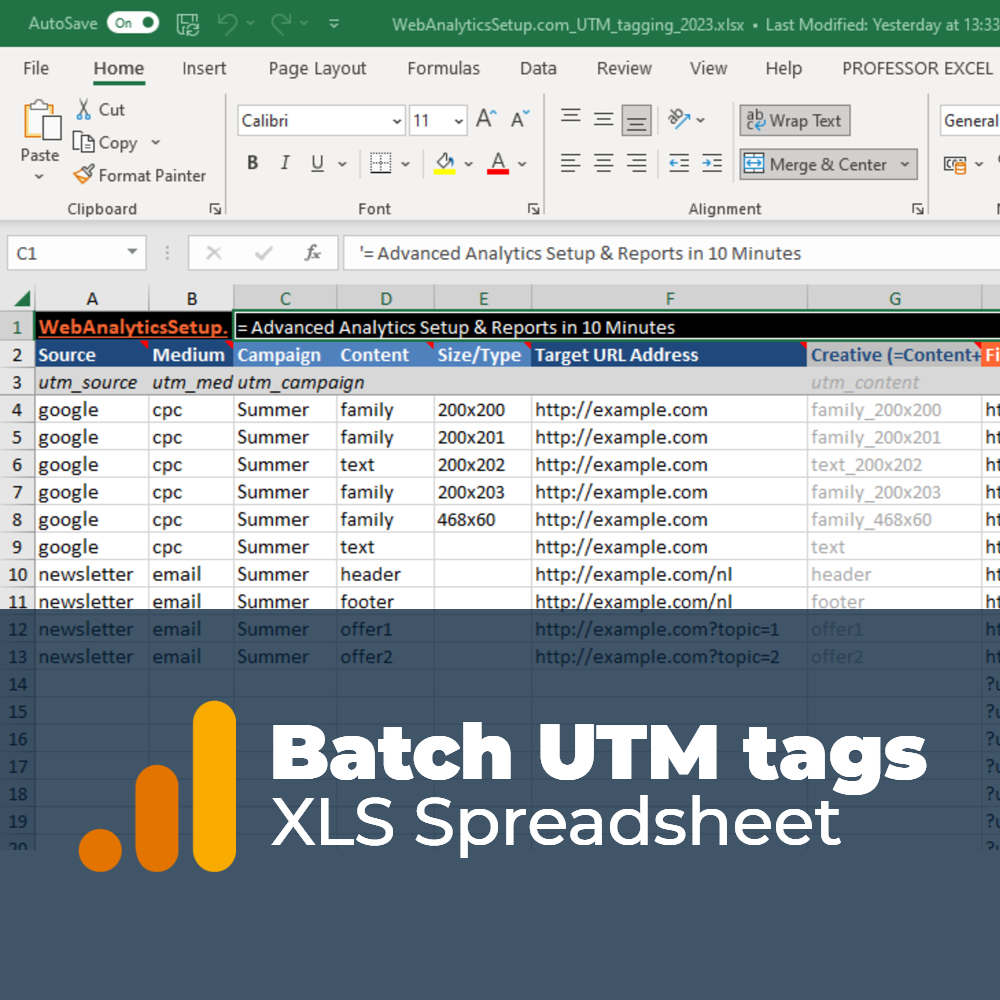The width and height of the screenshot is (1000, 1000).
Task: Open the Alignment dialog launcher
Action: click(x=917, y=209)
